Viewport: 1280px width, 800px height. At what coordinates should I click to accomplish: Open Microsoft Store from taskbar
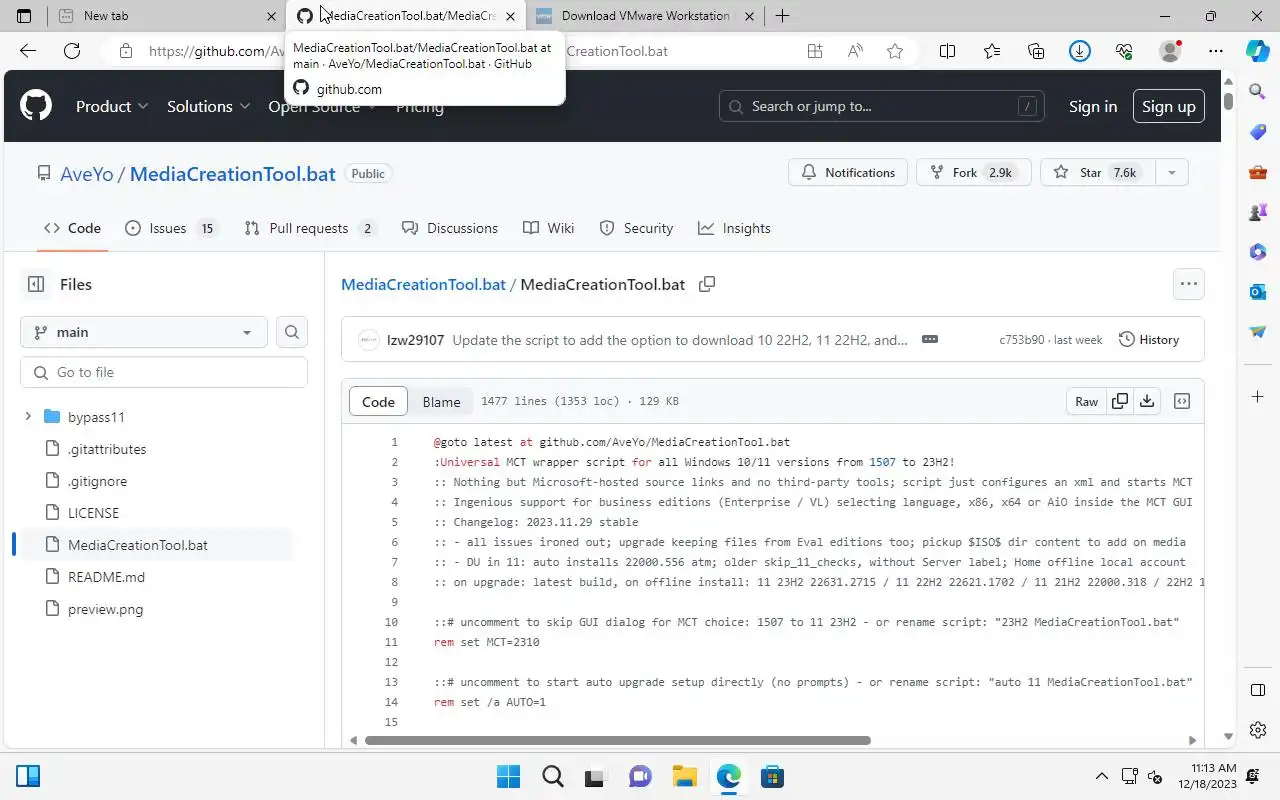[772, 777]
